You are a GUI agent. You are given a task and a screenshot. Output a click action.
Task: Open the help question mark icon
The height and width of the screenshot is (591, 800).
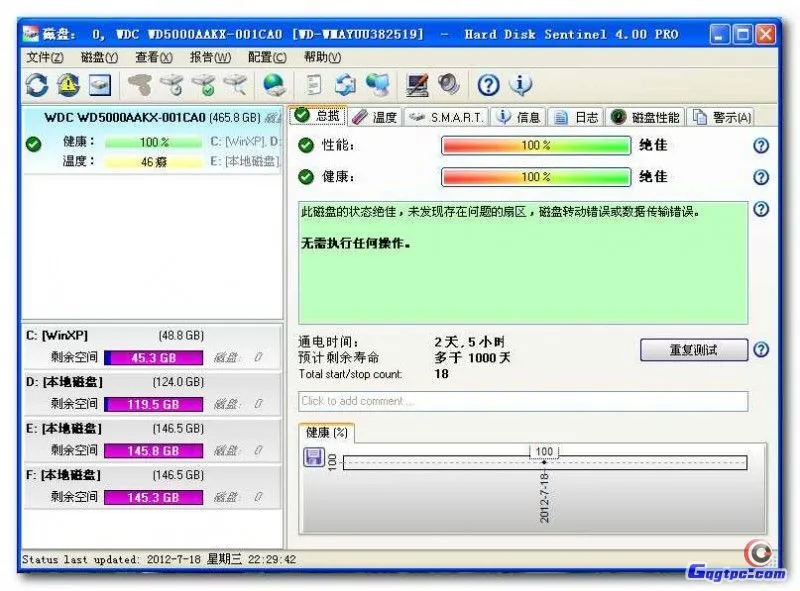coord(487,85)
